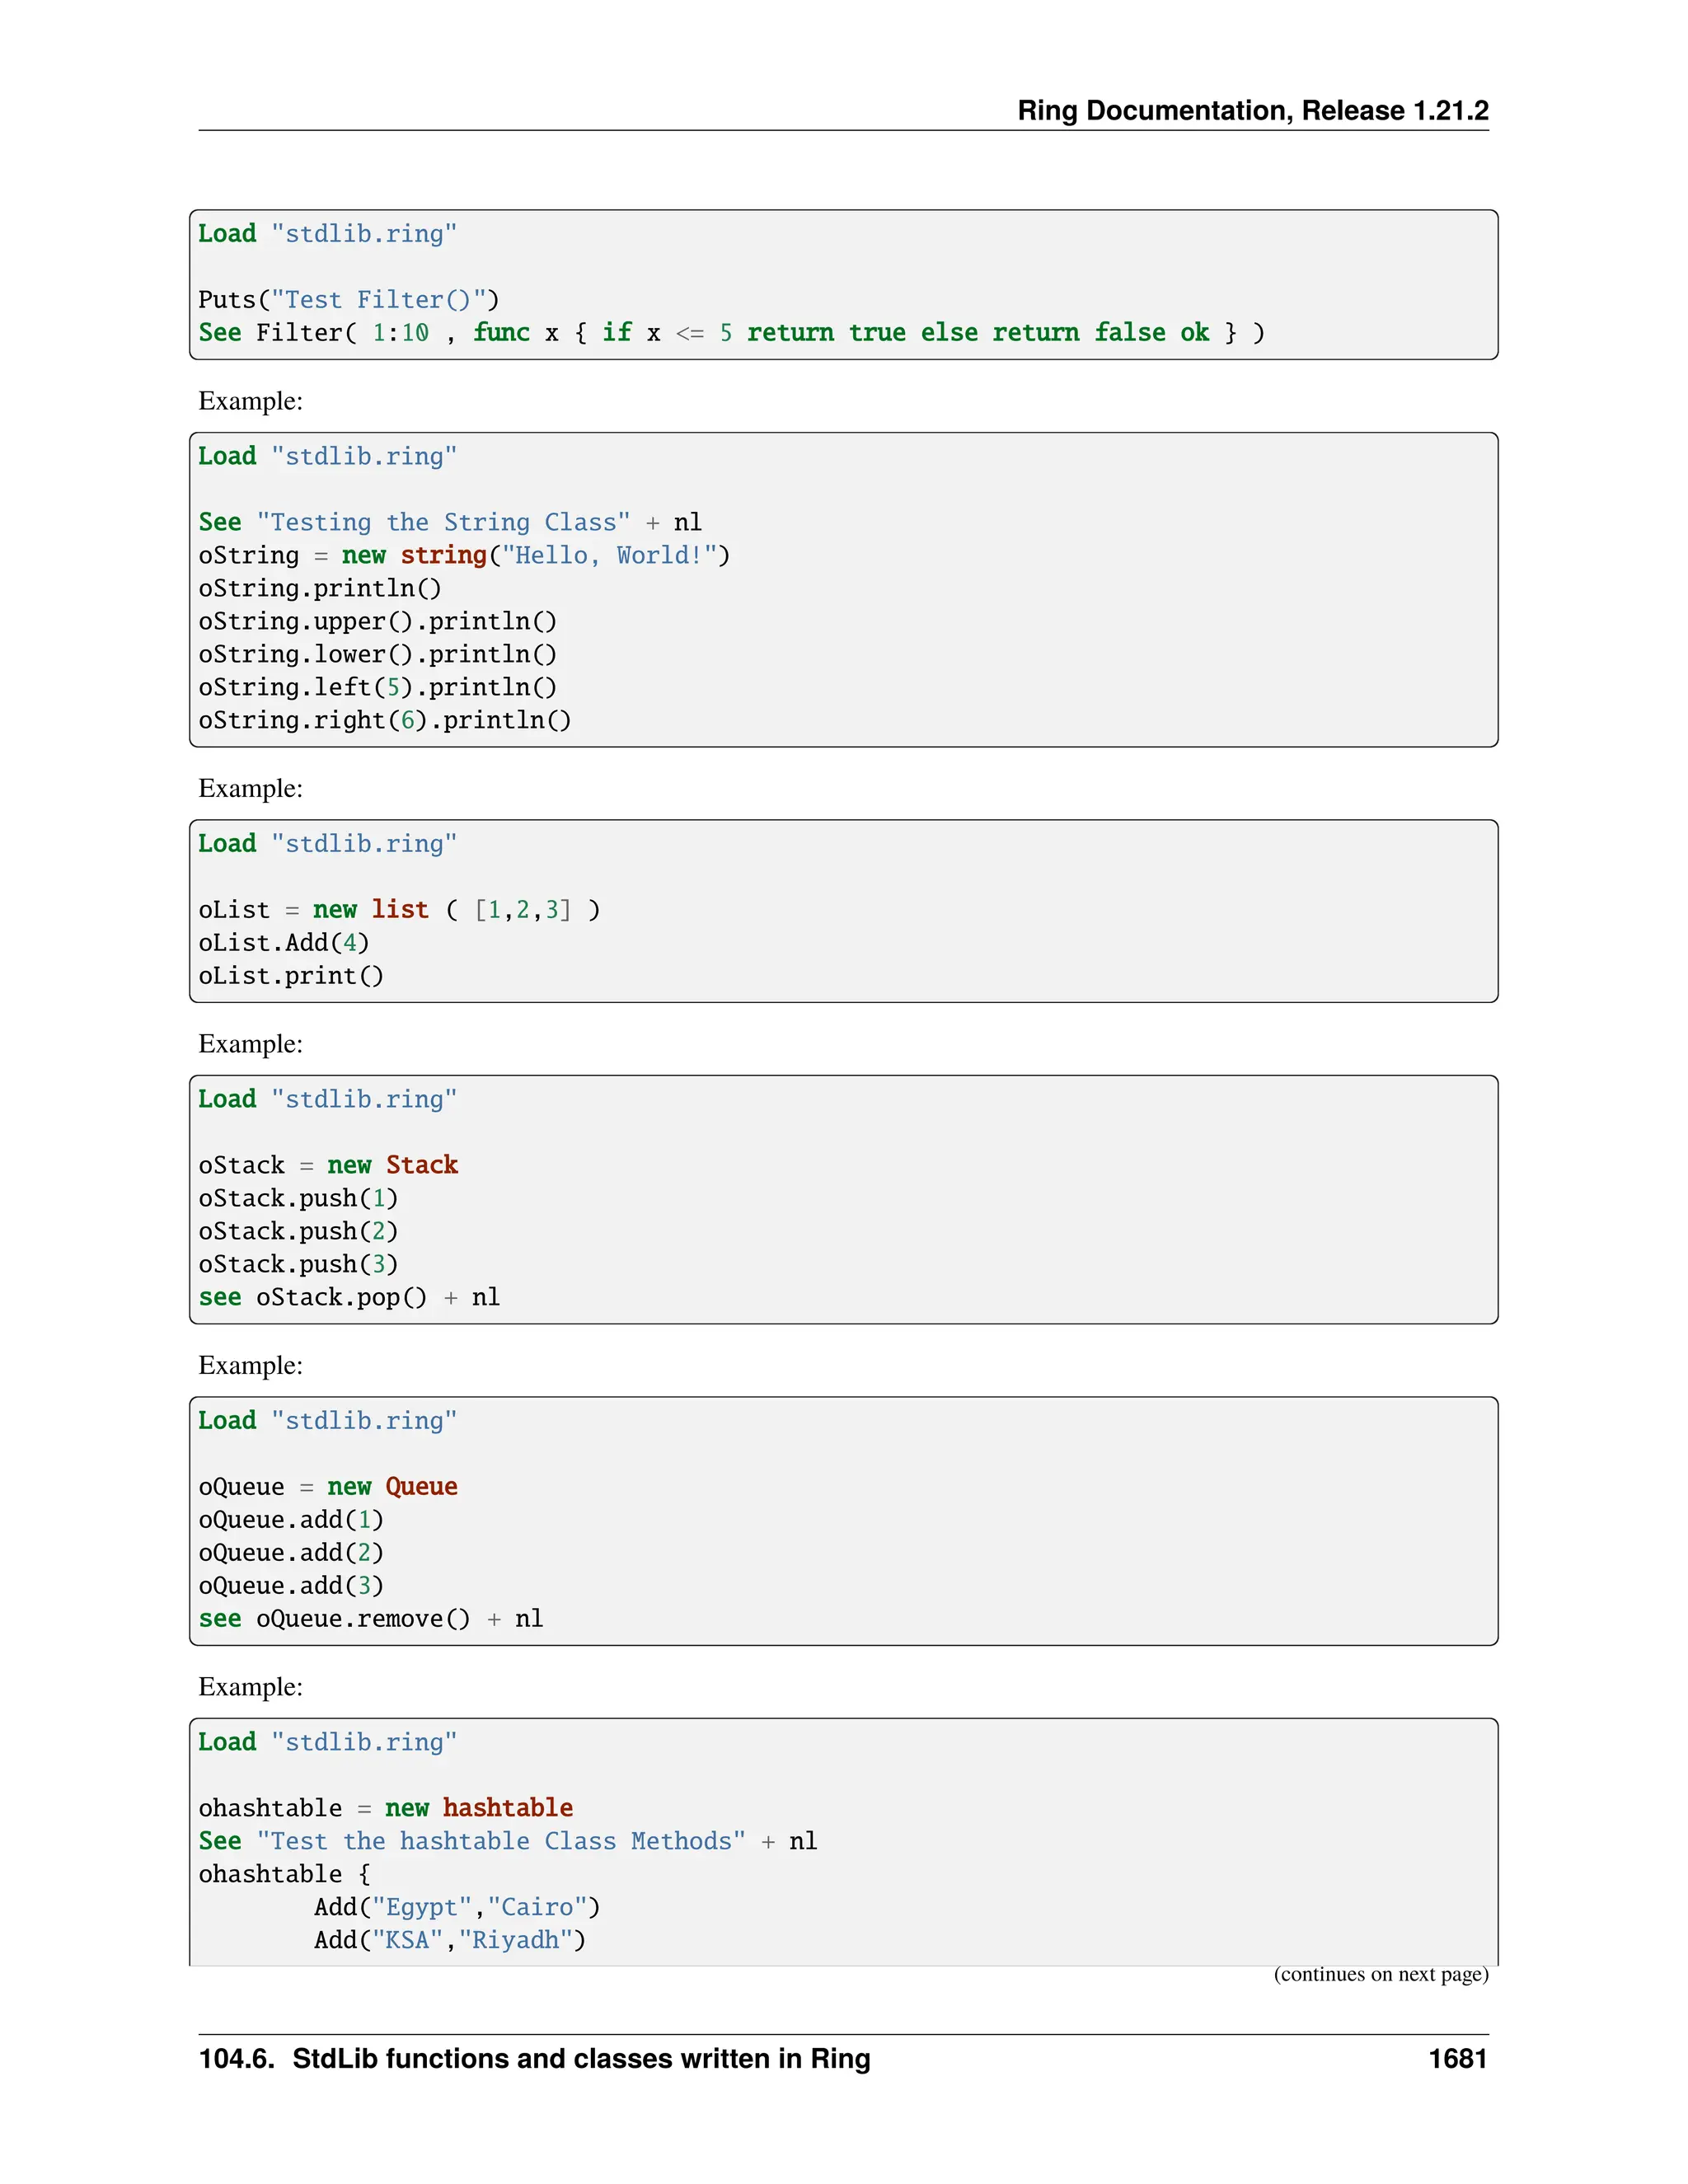Click the oList.Add(4) line
Image resolution: width=1688 pixels, height=2184 pixels.
tap(283, 942)
